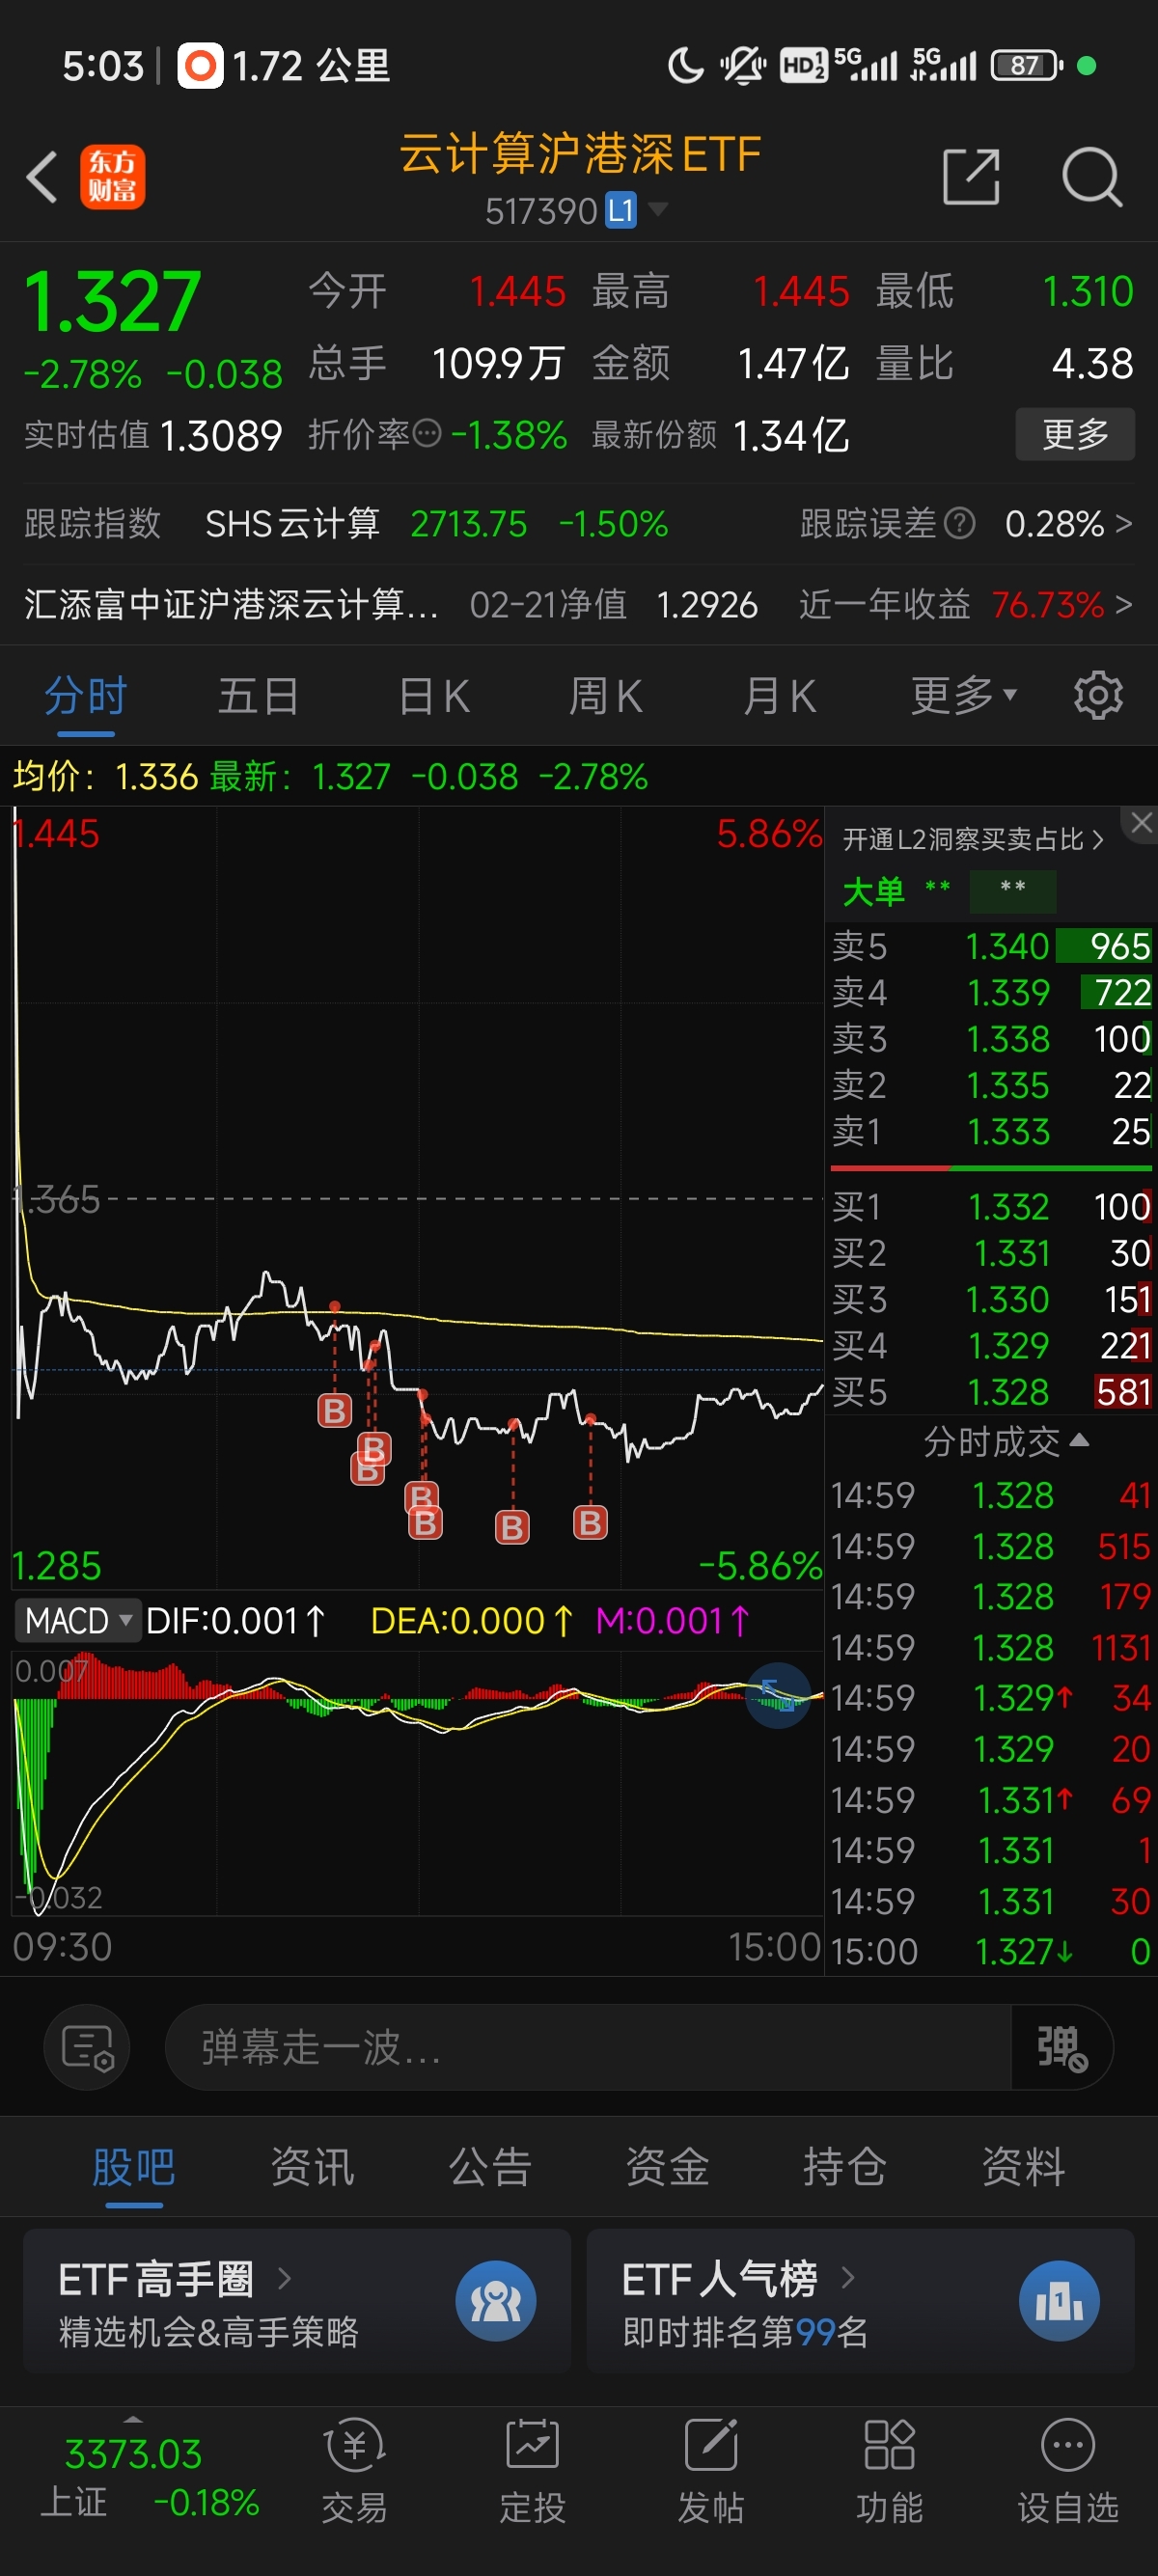The height and width of the screenshot is (2576, 1158).
Task: Tap the back arrow icon
Action: 42,178
